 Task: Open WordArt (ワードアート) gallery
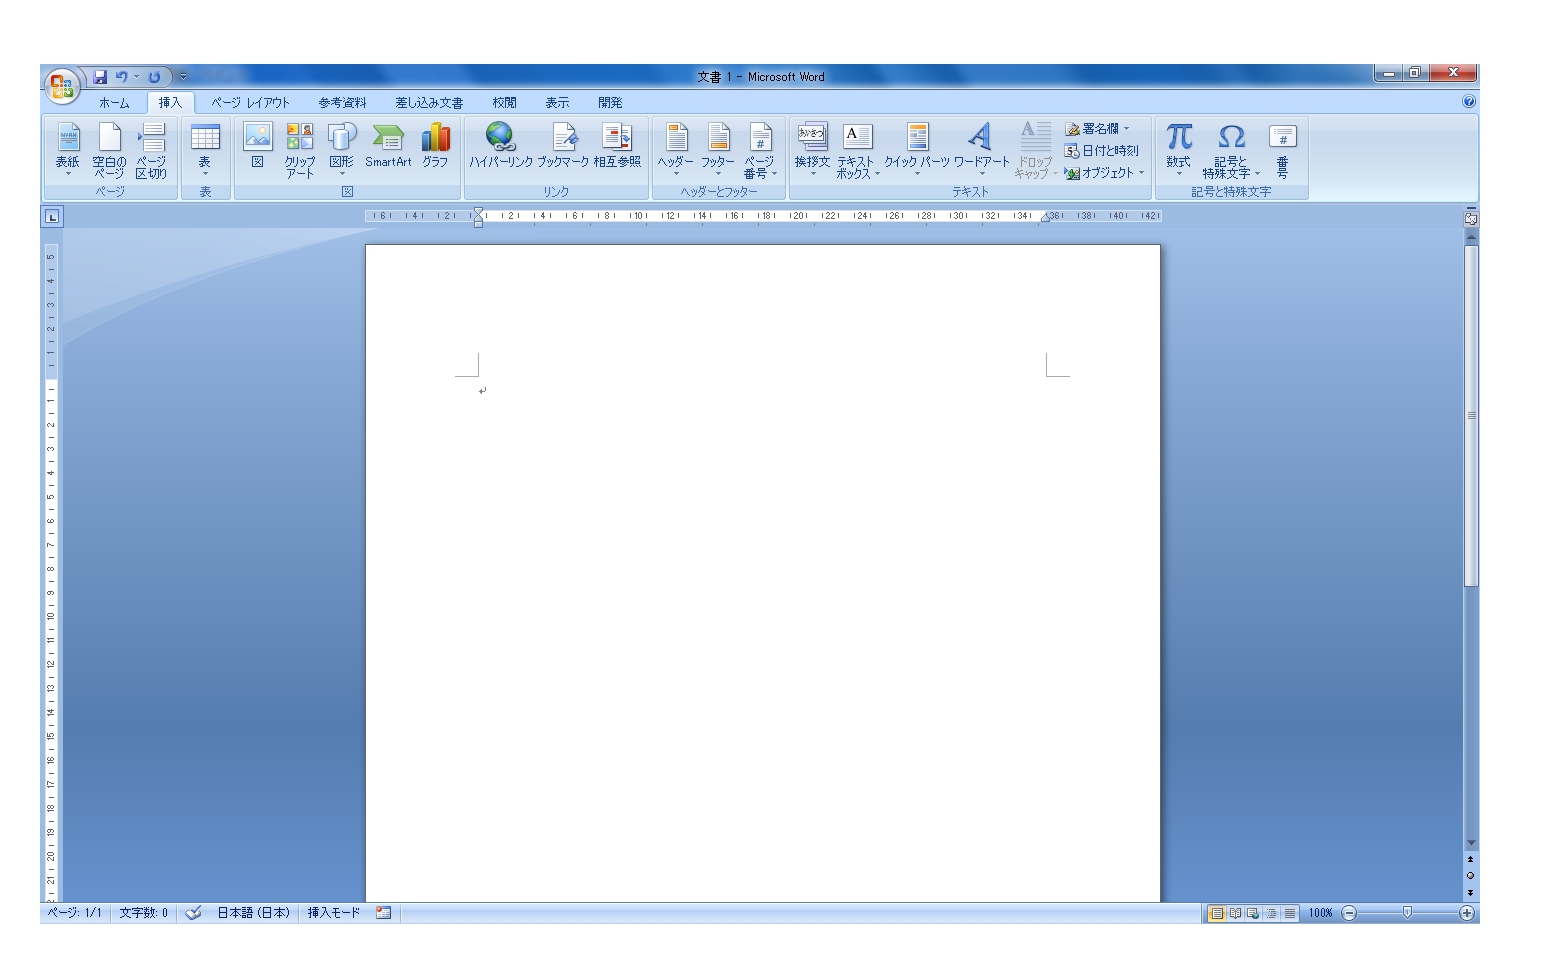tap(981, 150)
